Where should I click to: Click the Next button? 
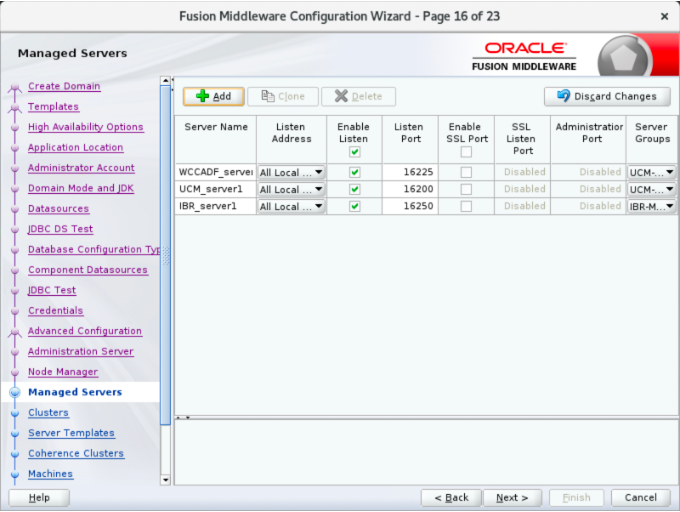click(512, 497)
